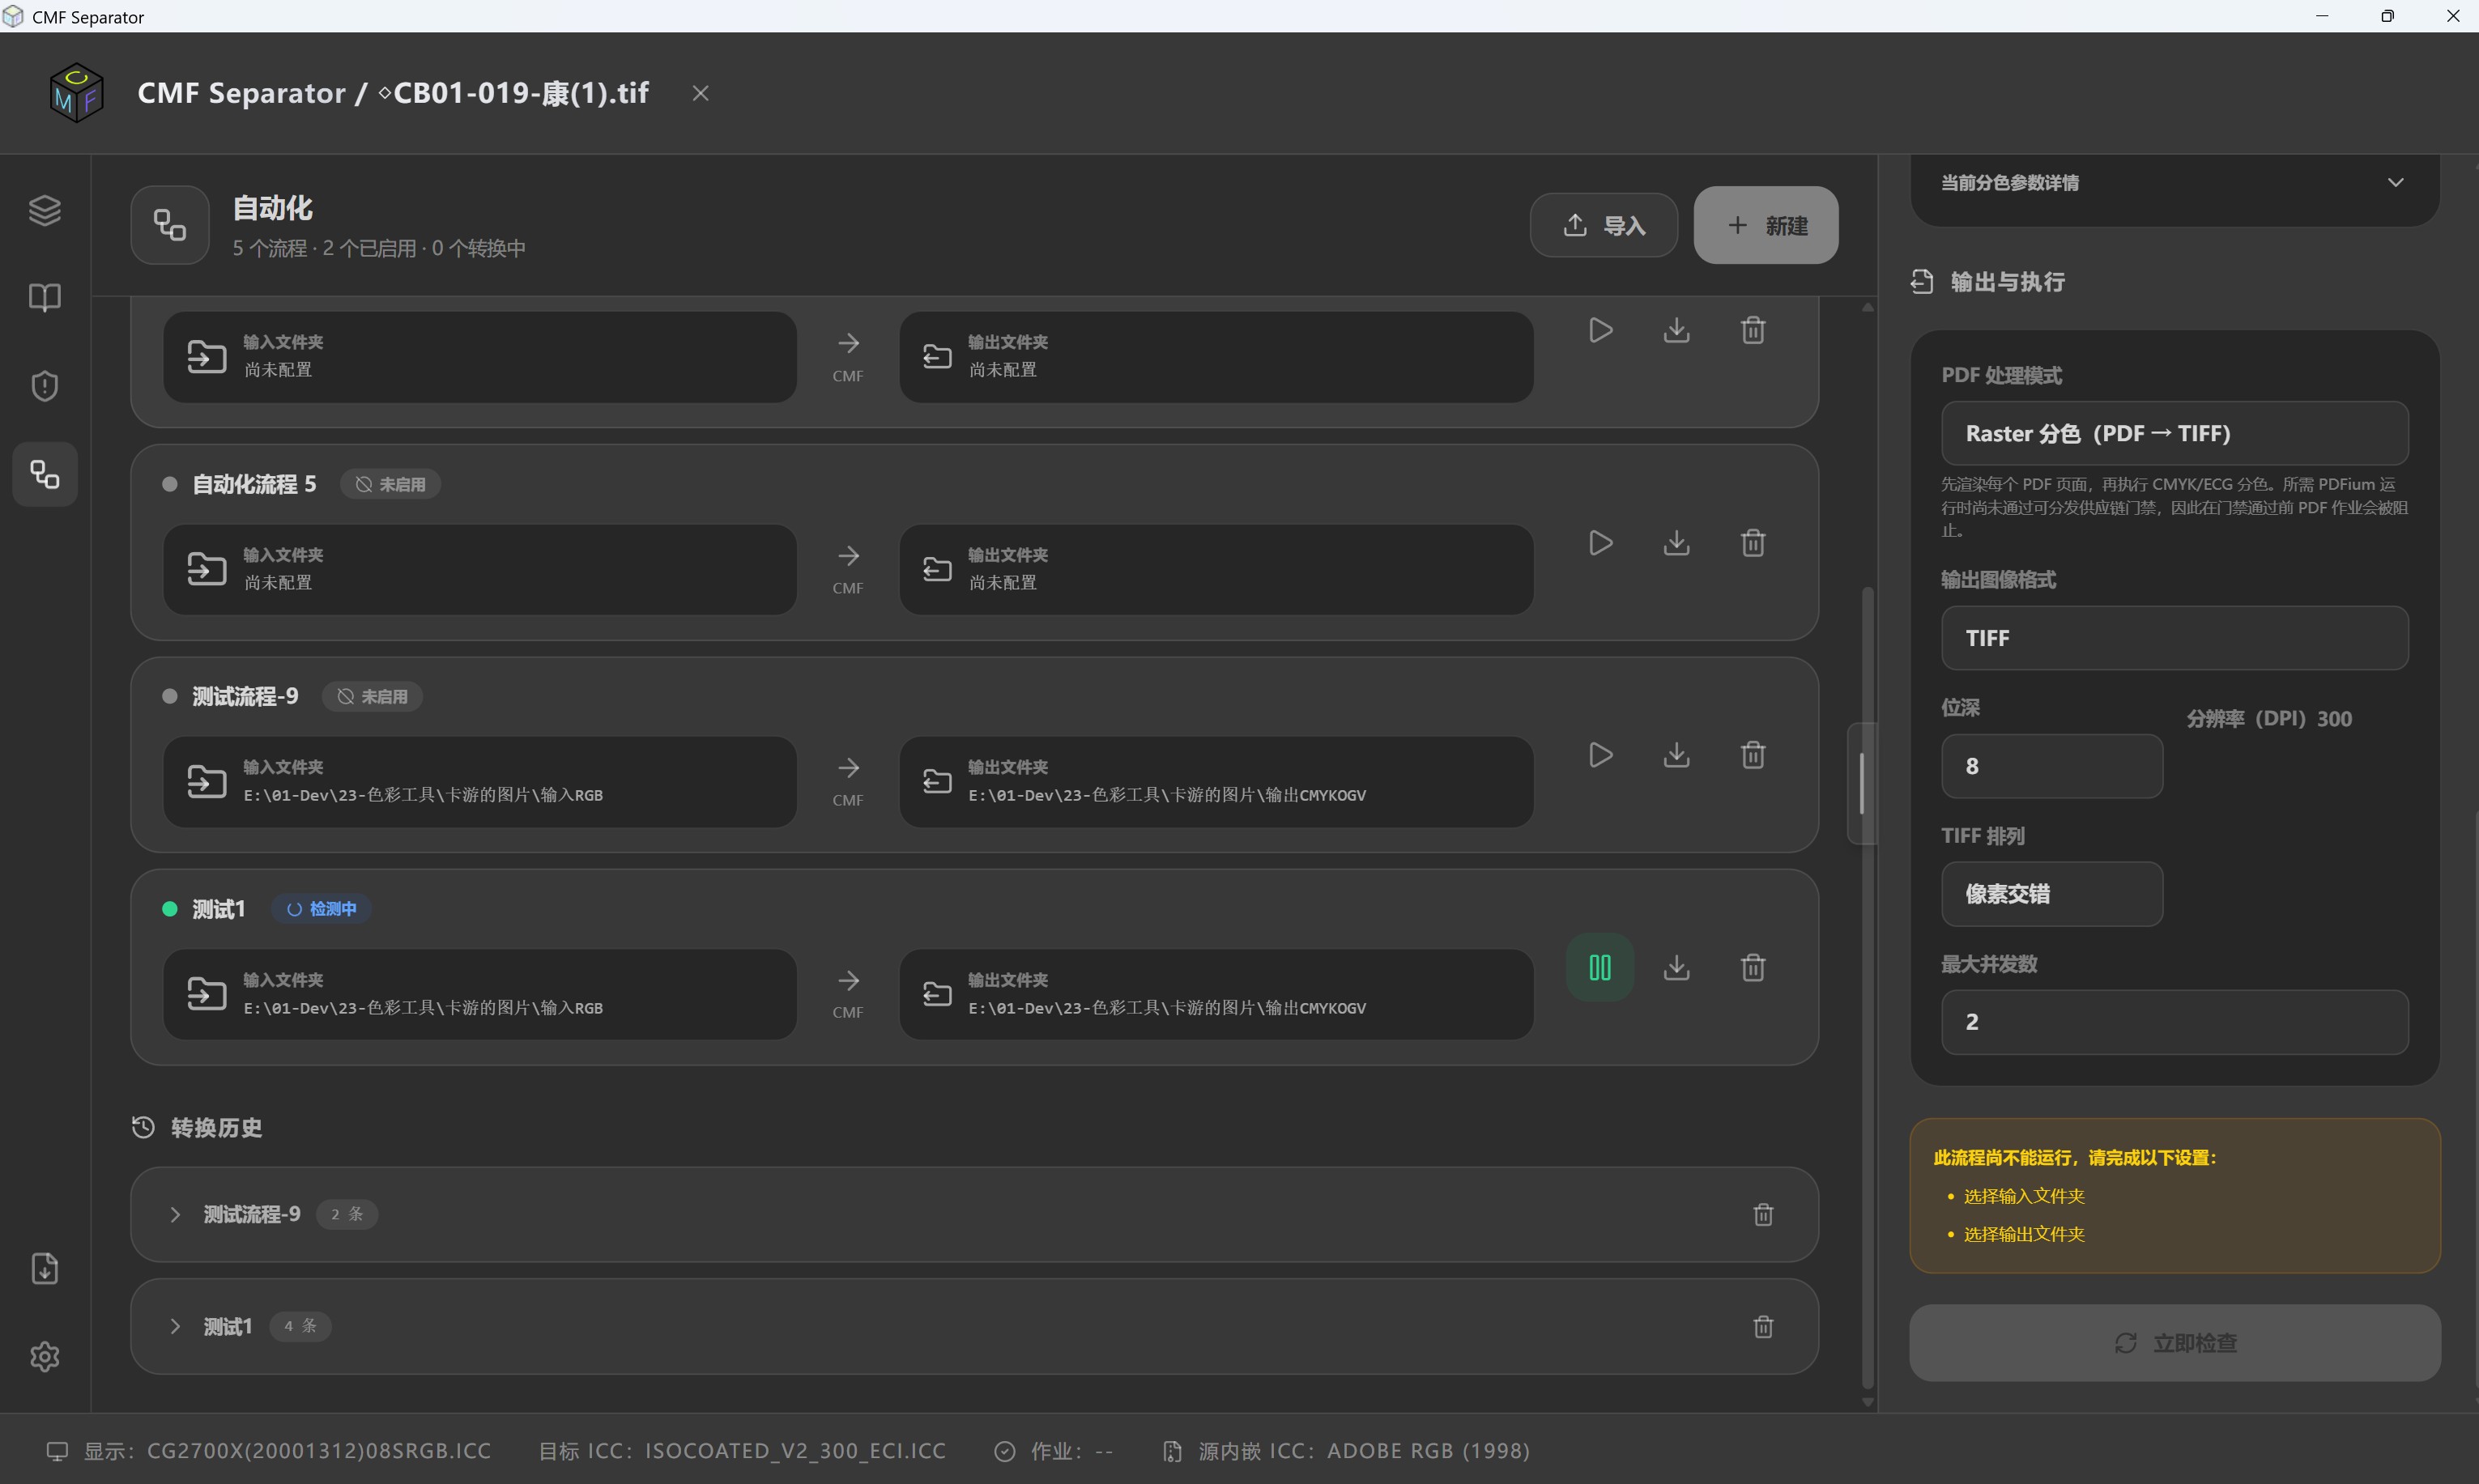Screen dimensions: 2479x1484
Task: Open the file export sidebar icon
Action: 45,1269
